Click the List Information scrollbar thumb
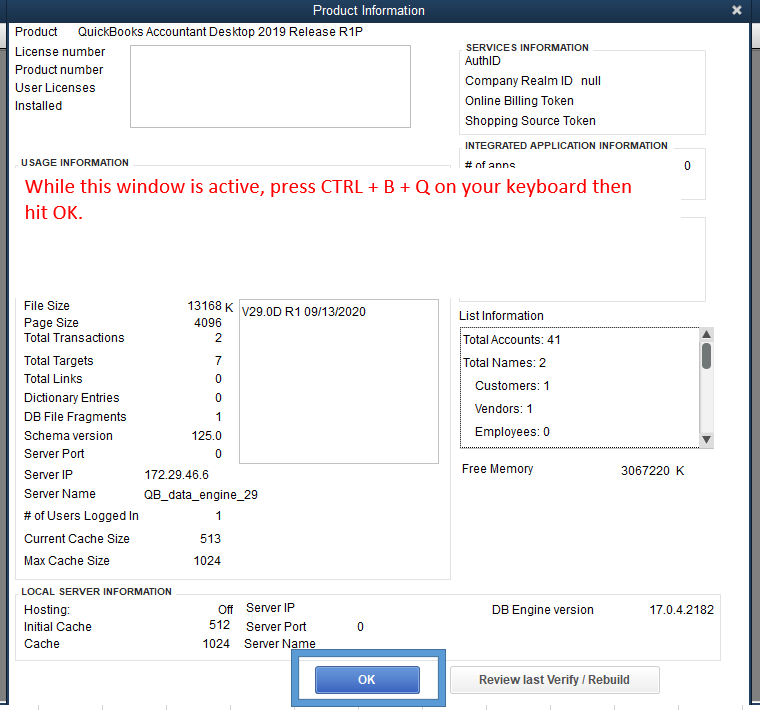This screenshot has height=710, width=760. [707, 356]
